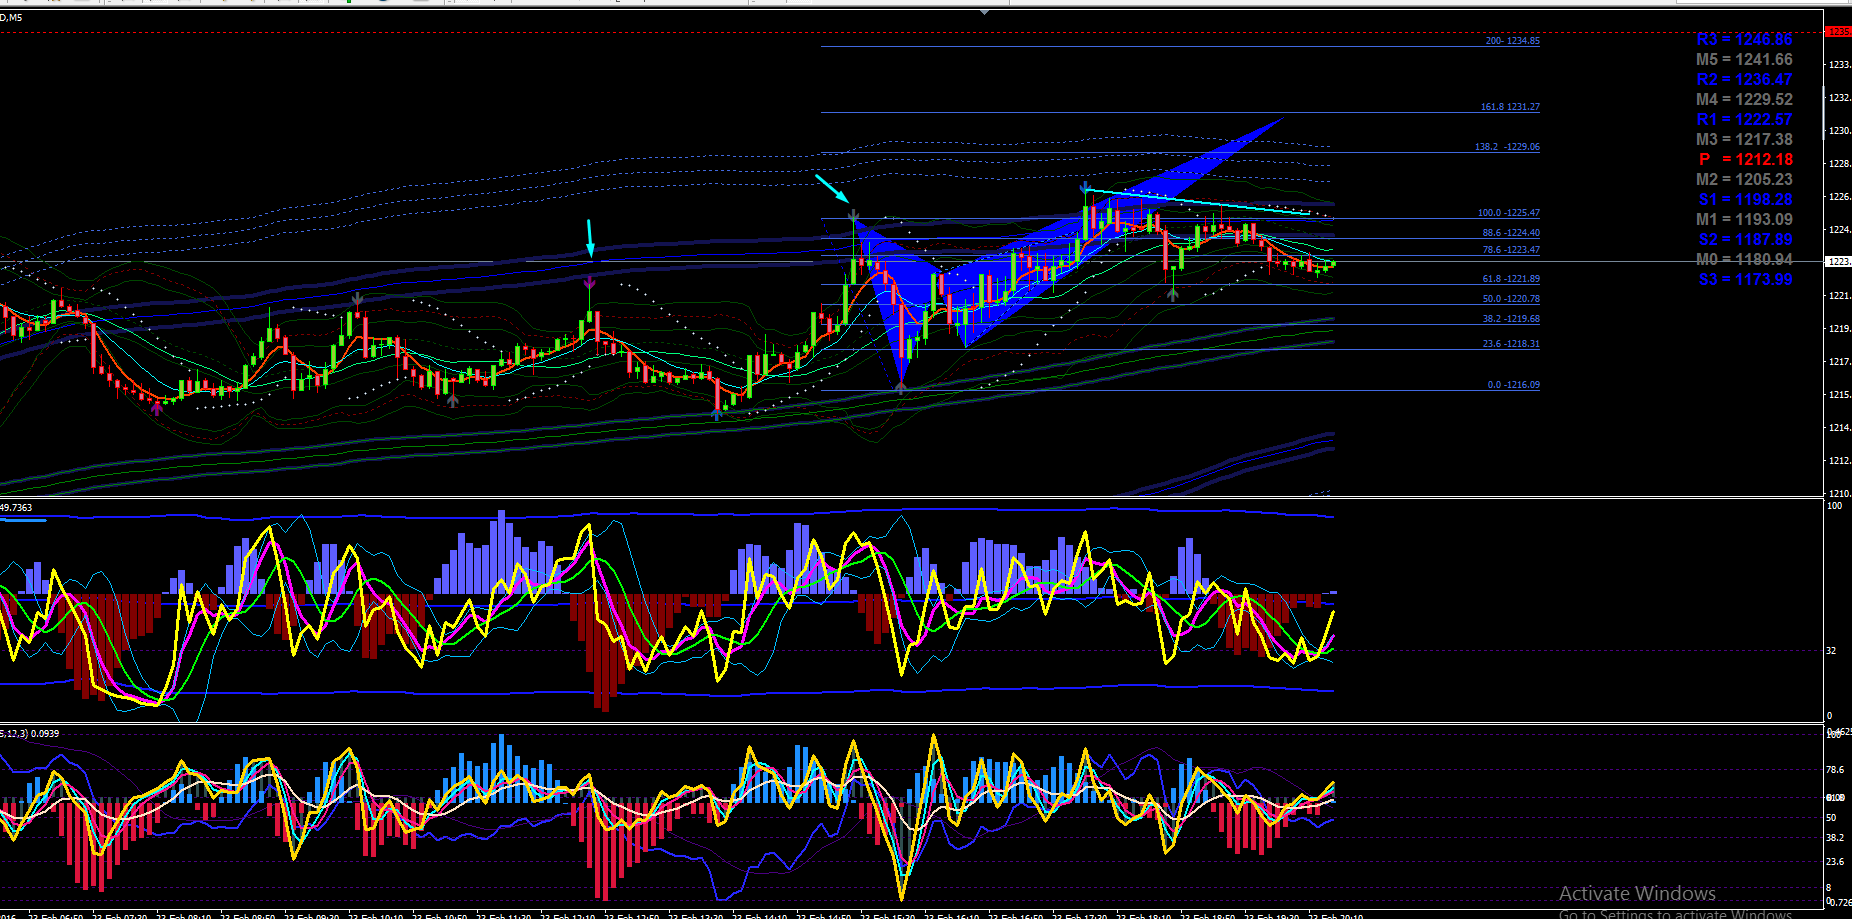Viewport: 1852px width, 919px height.
Task: Click the white current price tag on the price axis
Action: coord(1839,262)
